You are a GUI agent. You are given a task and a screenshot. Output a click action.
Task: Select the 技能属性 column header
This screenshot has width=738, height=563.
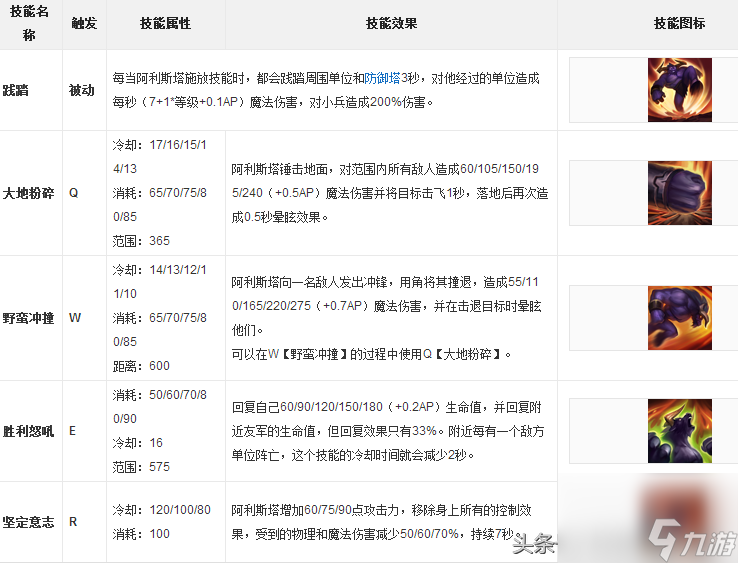pyautogui.click(x=165, y=23)
